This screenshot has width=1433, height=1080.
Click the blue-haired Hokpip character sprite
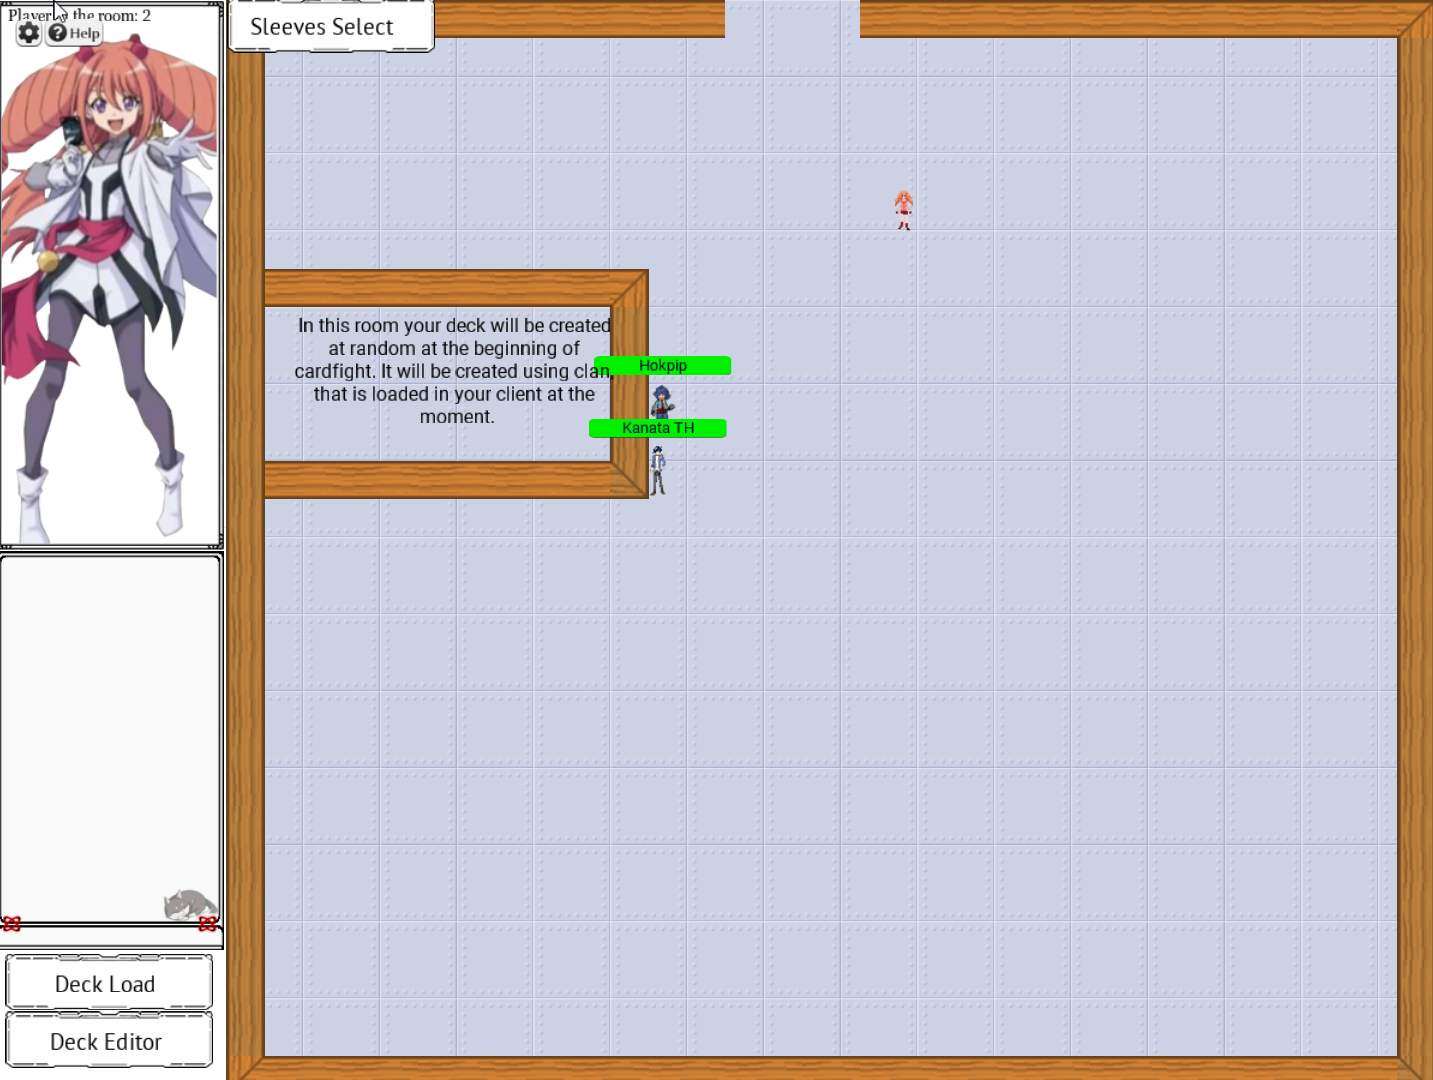coord(662,402)
